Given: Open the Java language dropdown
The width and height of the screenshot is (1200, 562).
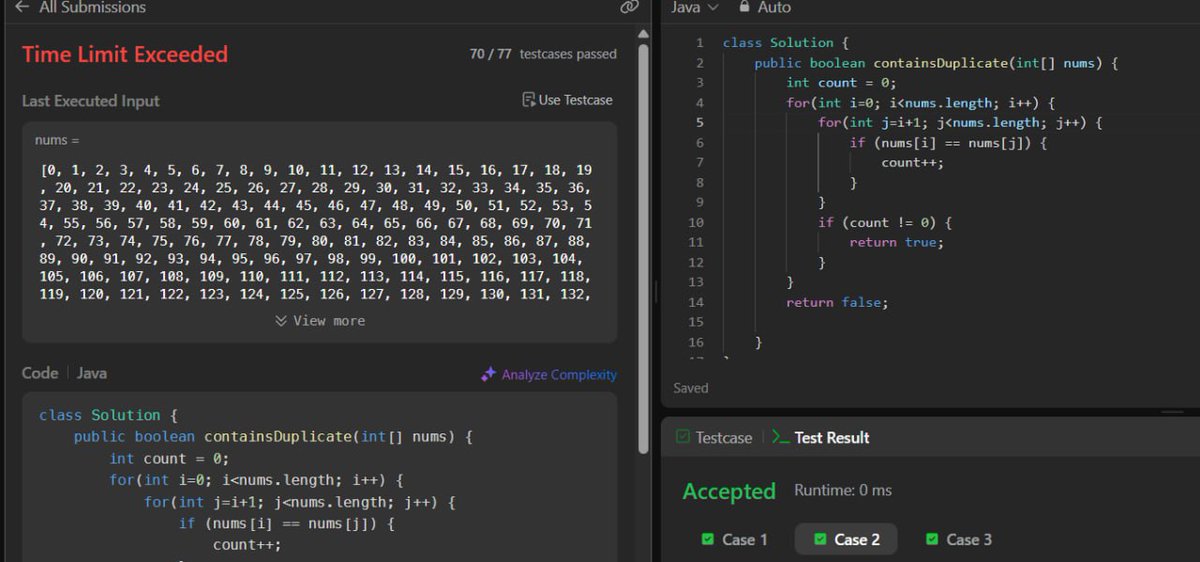Looking at the screenshot, I should 695,7.
